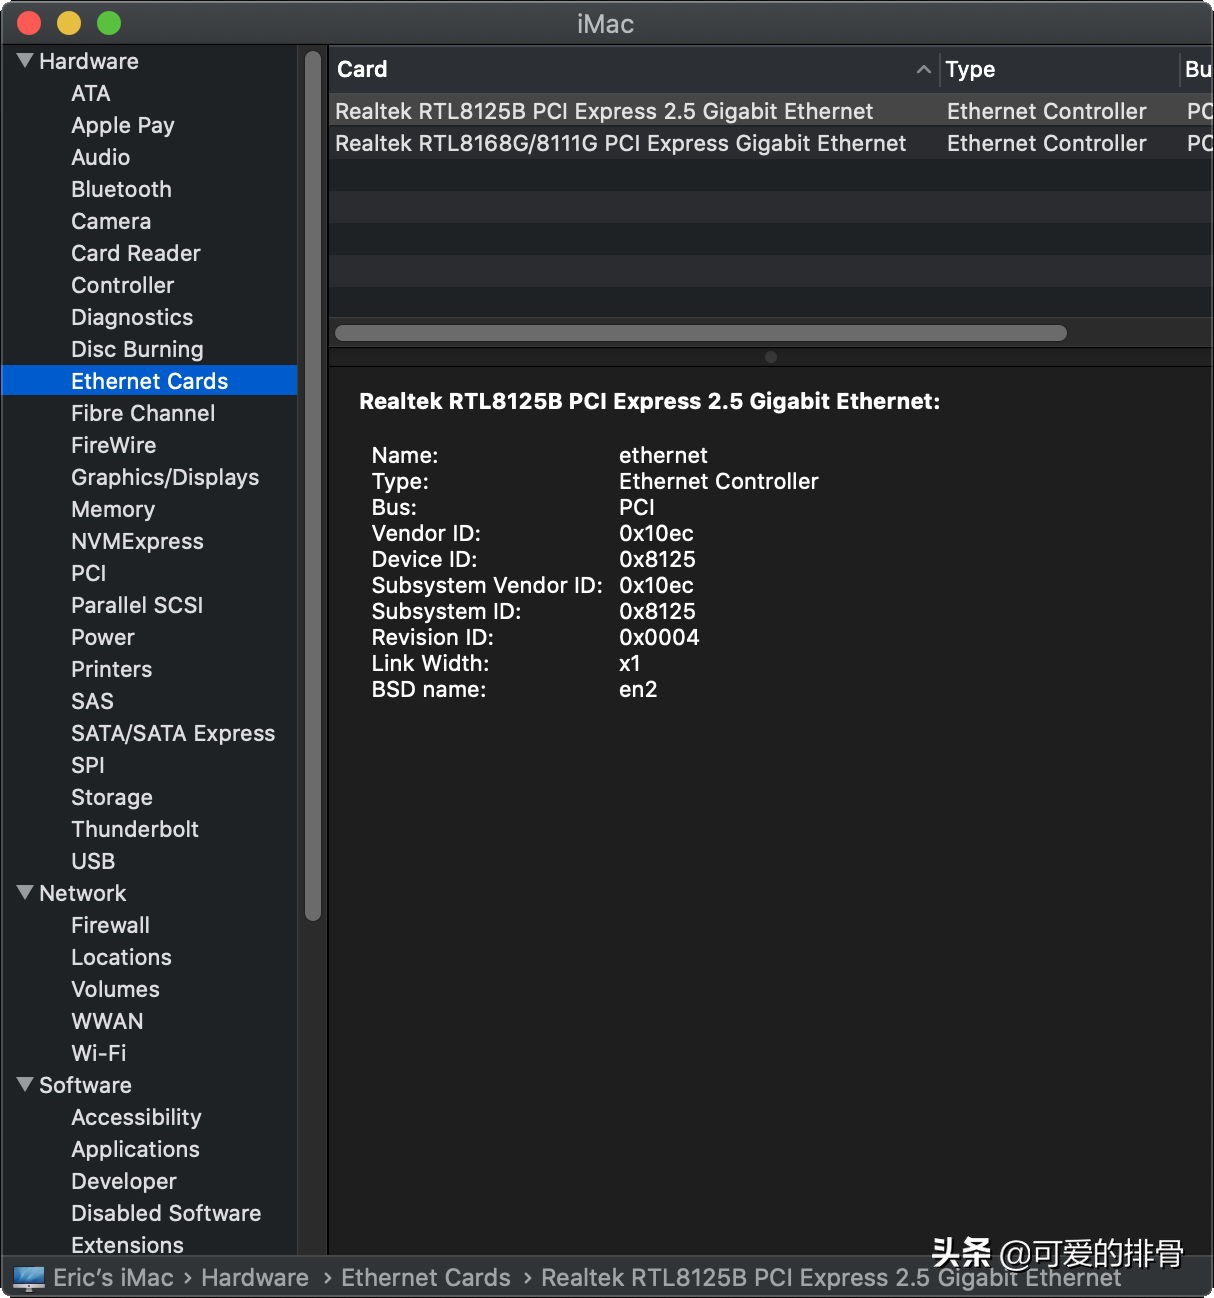Select Graphics/Displays in the sidebar

pos(165,477)
